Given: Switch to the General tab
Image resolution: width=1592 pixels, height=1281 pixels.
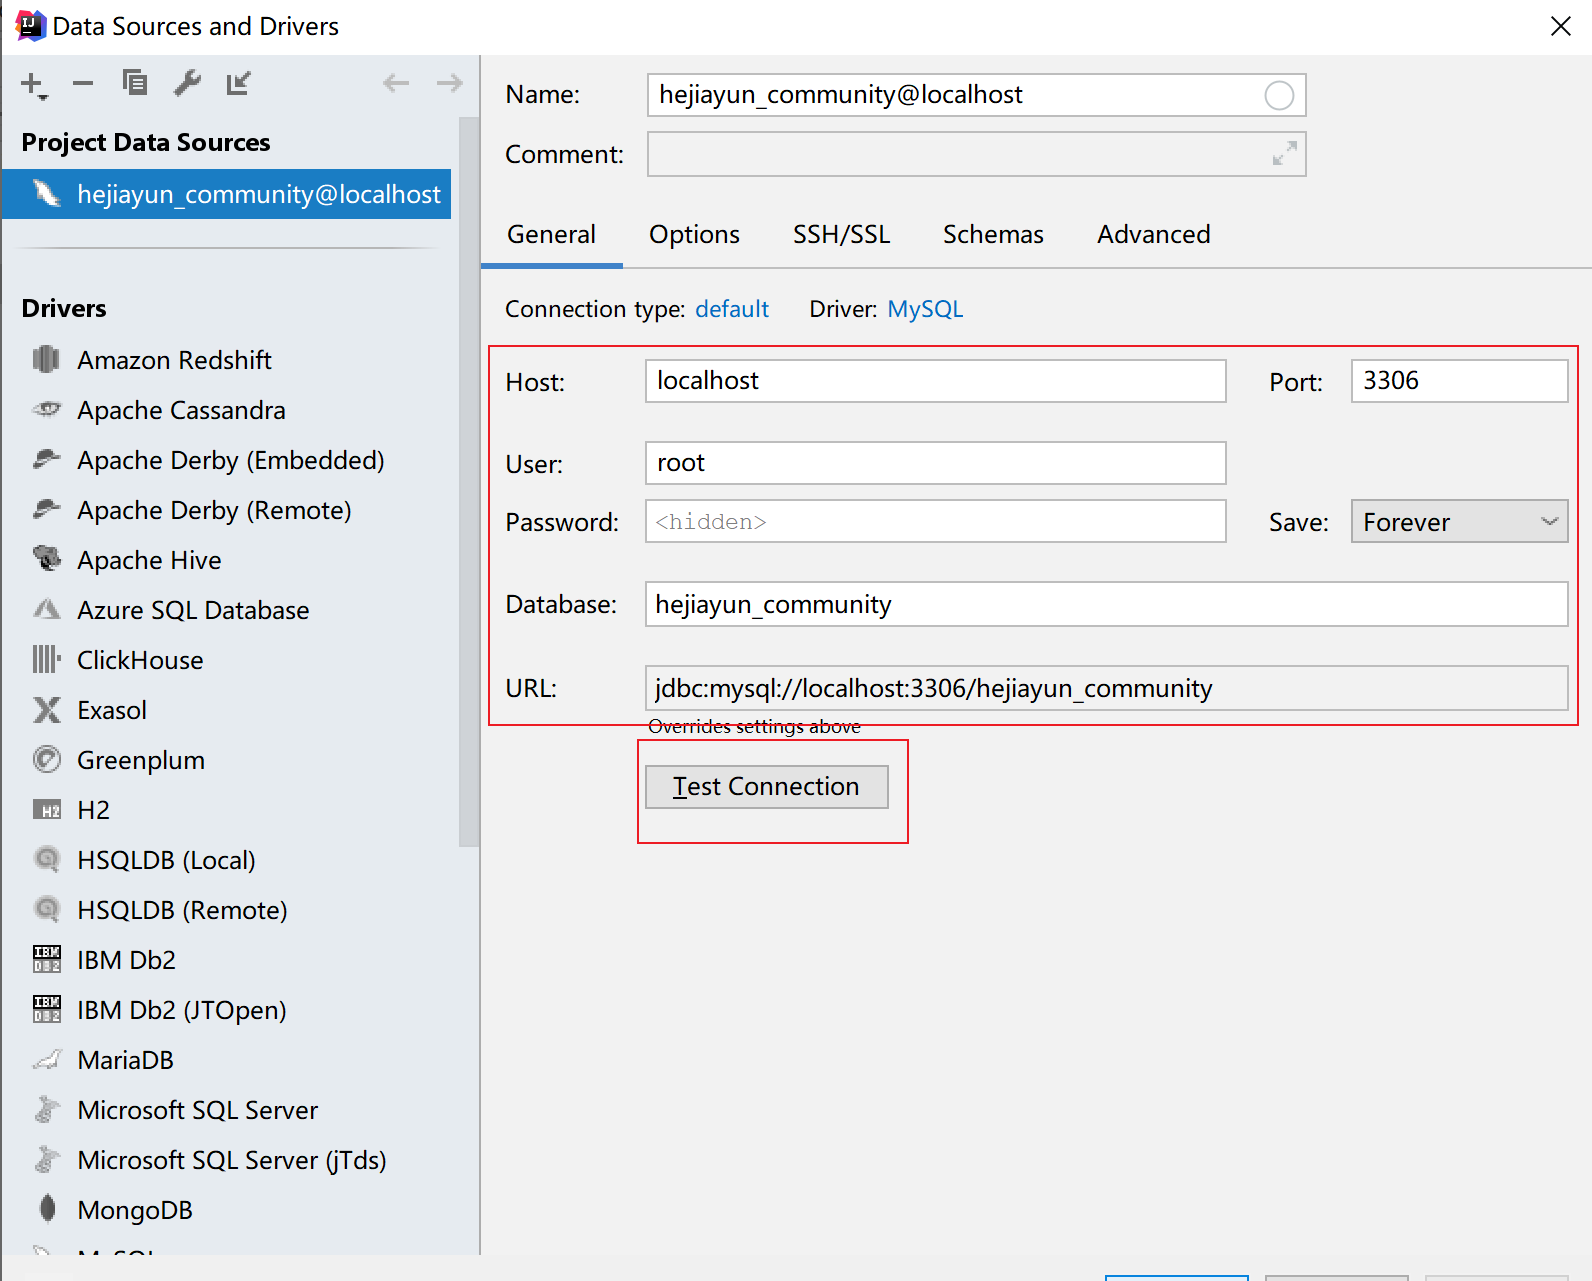Looking at the screenshot, I should [x=551, y=234].
